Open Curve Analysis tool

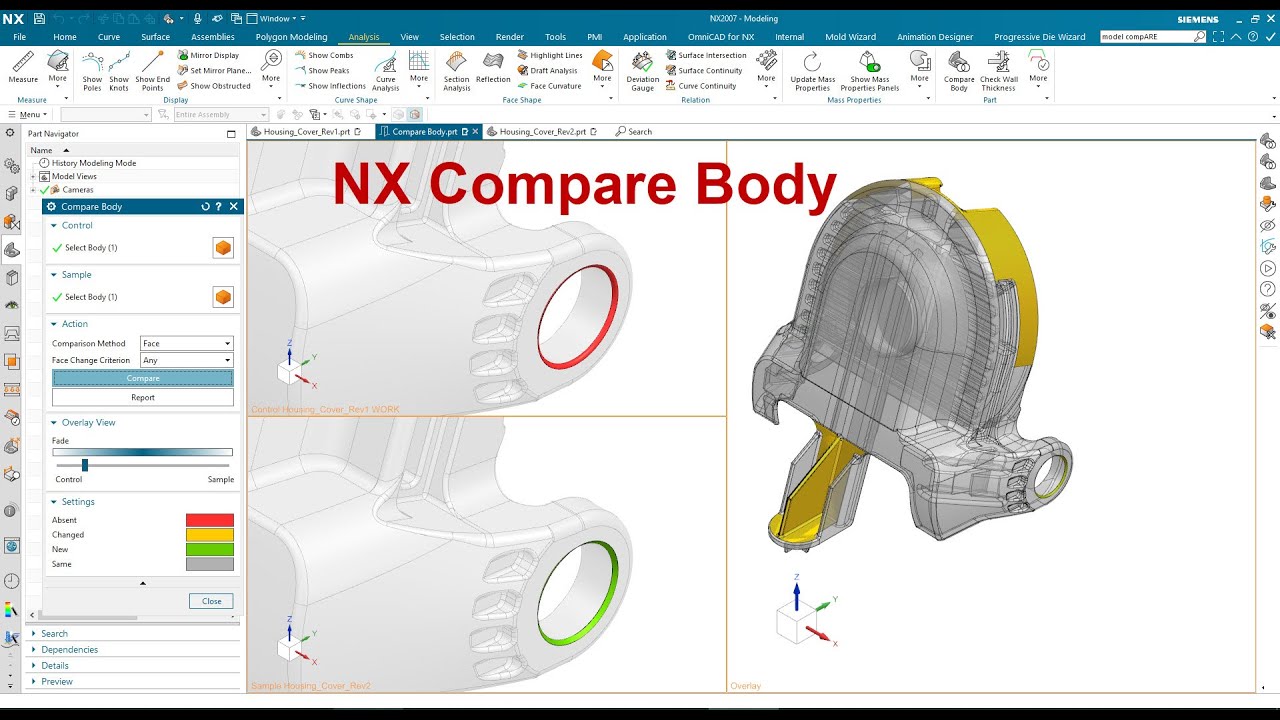pos(386,72)
